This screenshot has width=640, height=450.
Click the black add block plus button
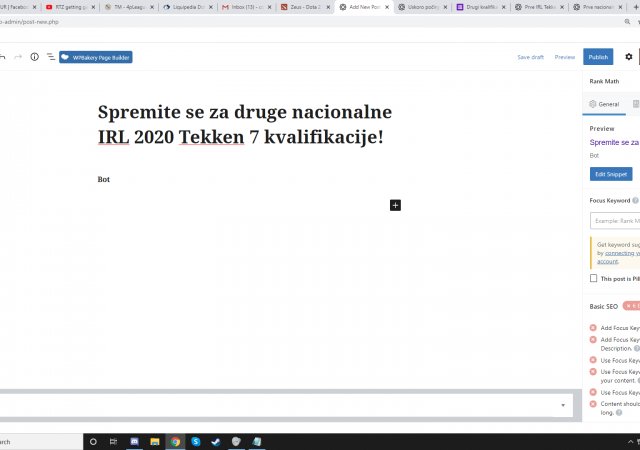[395, 205]
